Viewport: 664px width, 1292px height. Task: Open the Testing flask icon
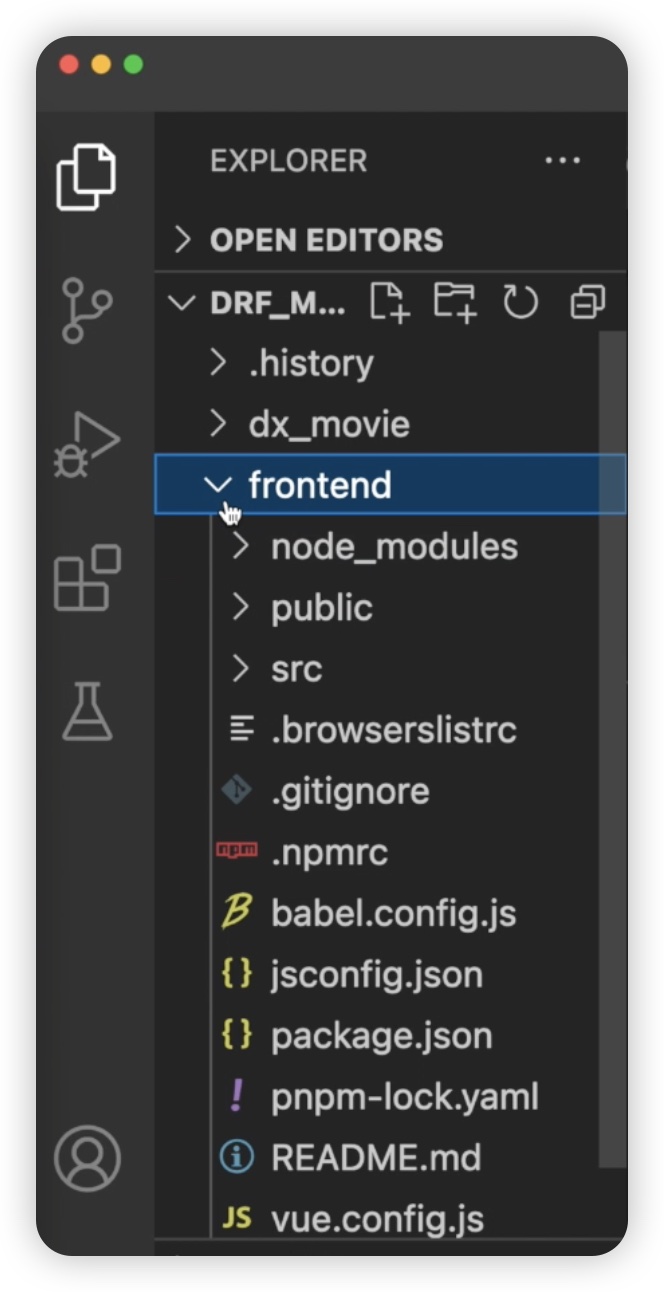(87, 711)
